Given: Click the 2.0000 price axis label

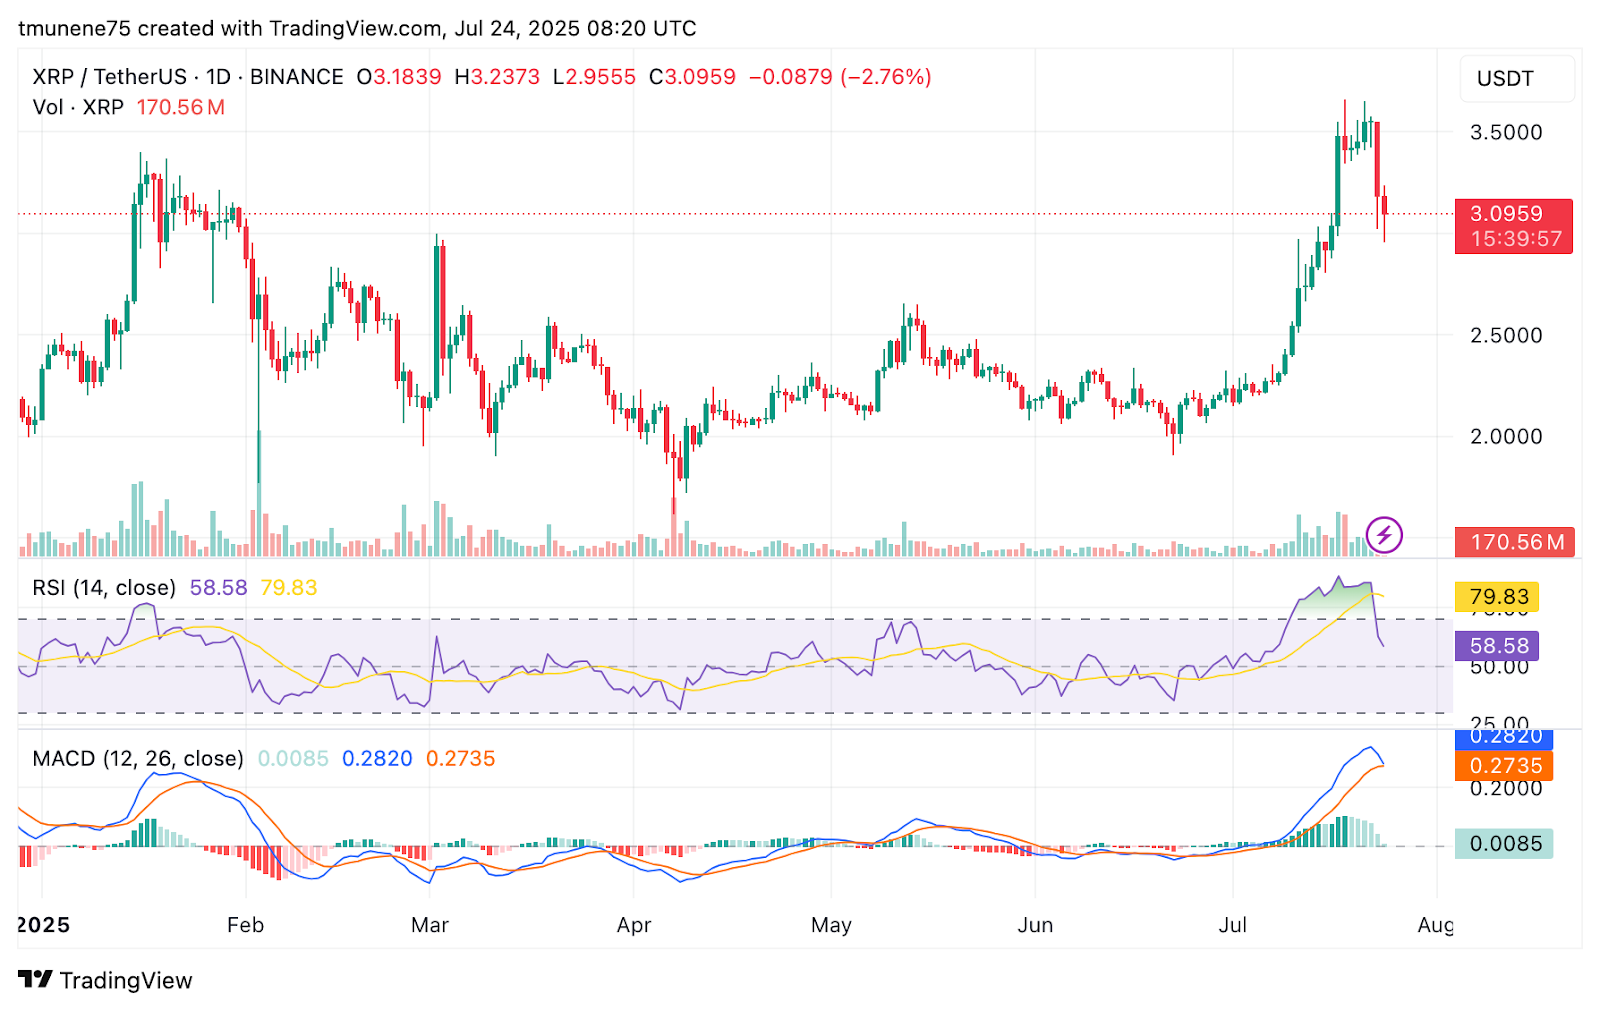Looking at the screenshot, I should (x=1506, y=436).
